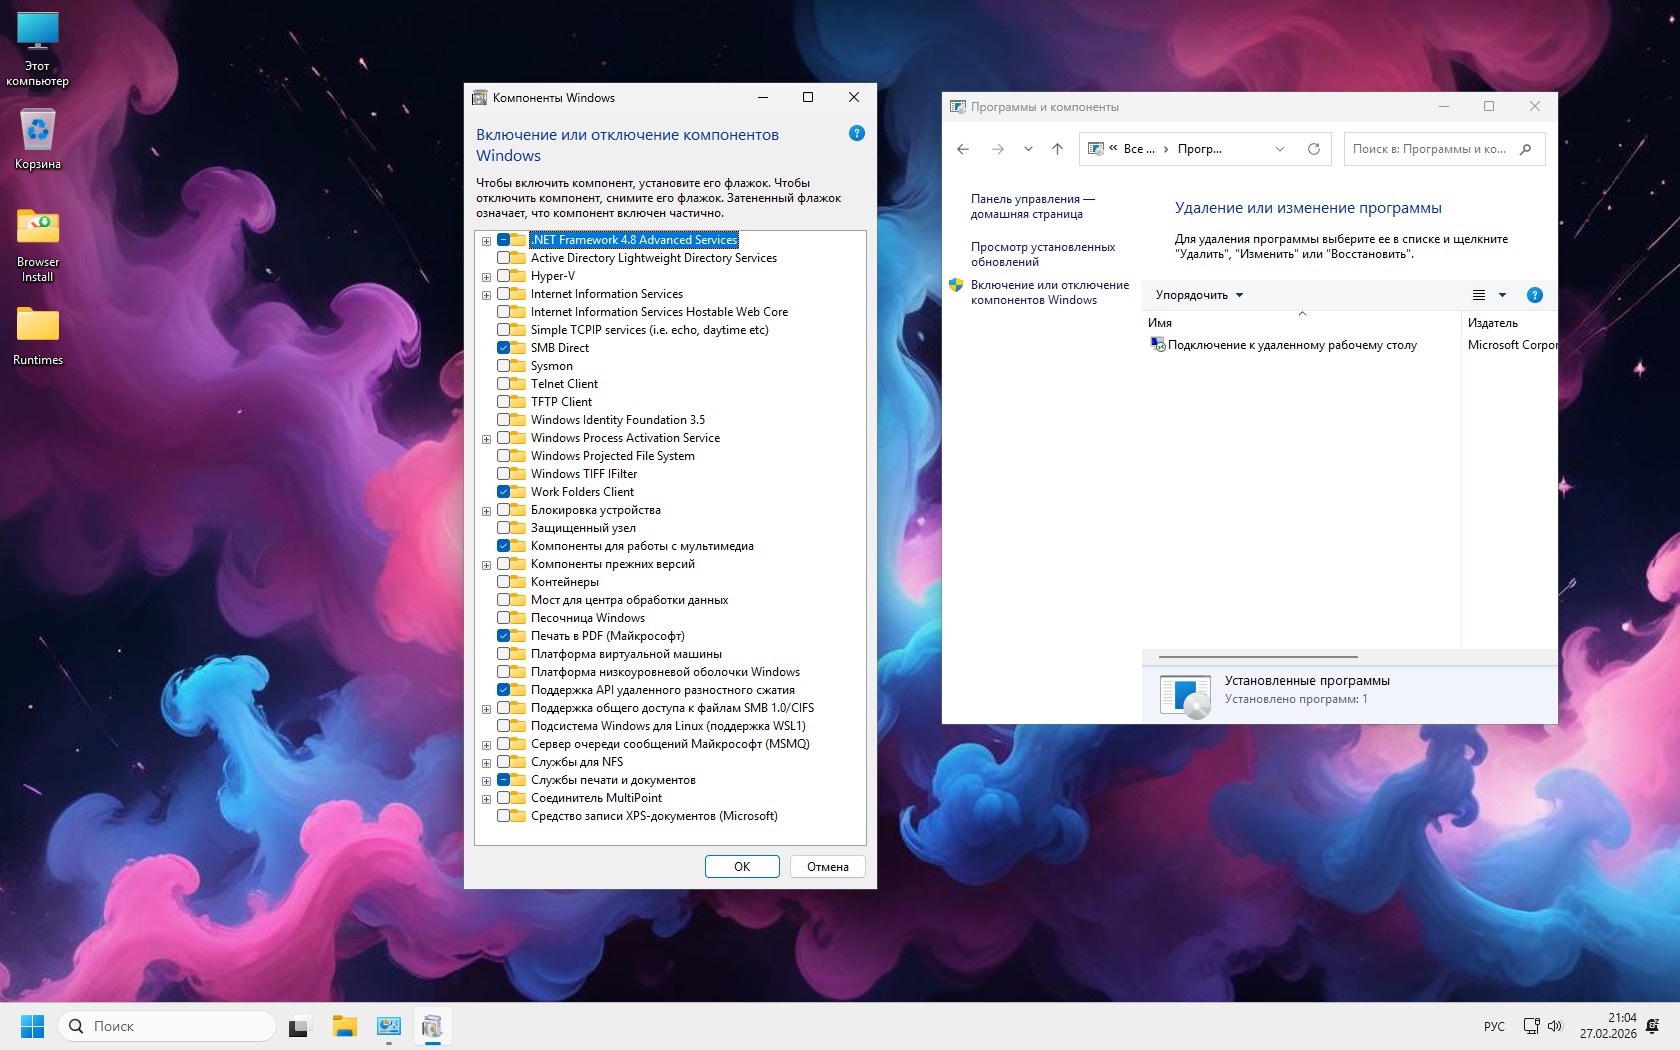Open File Explorer from the taskbar
Viewport: 1680px width, 1050px height.
[x=344, y=1026]
